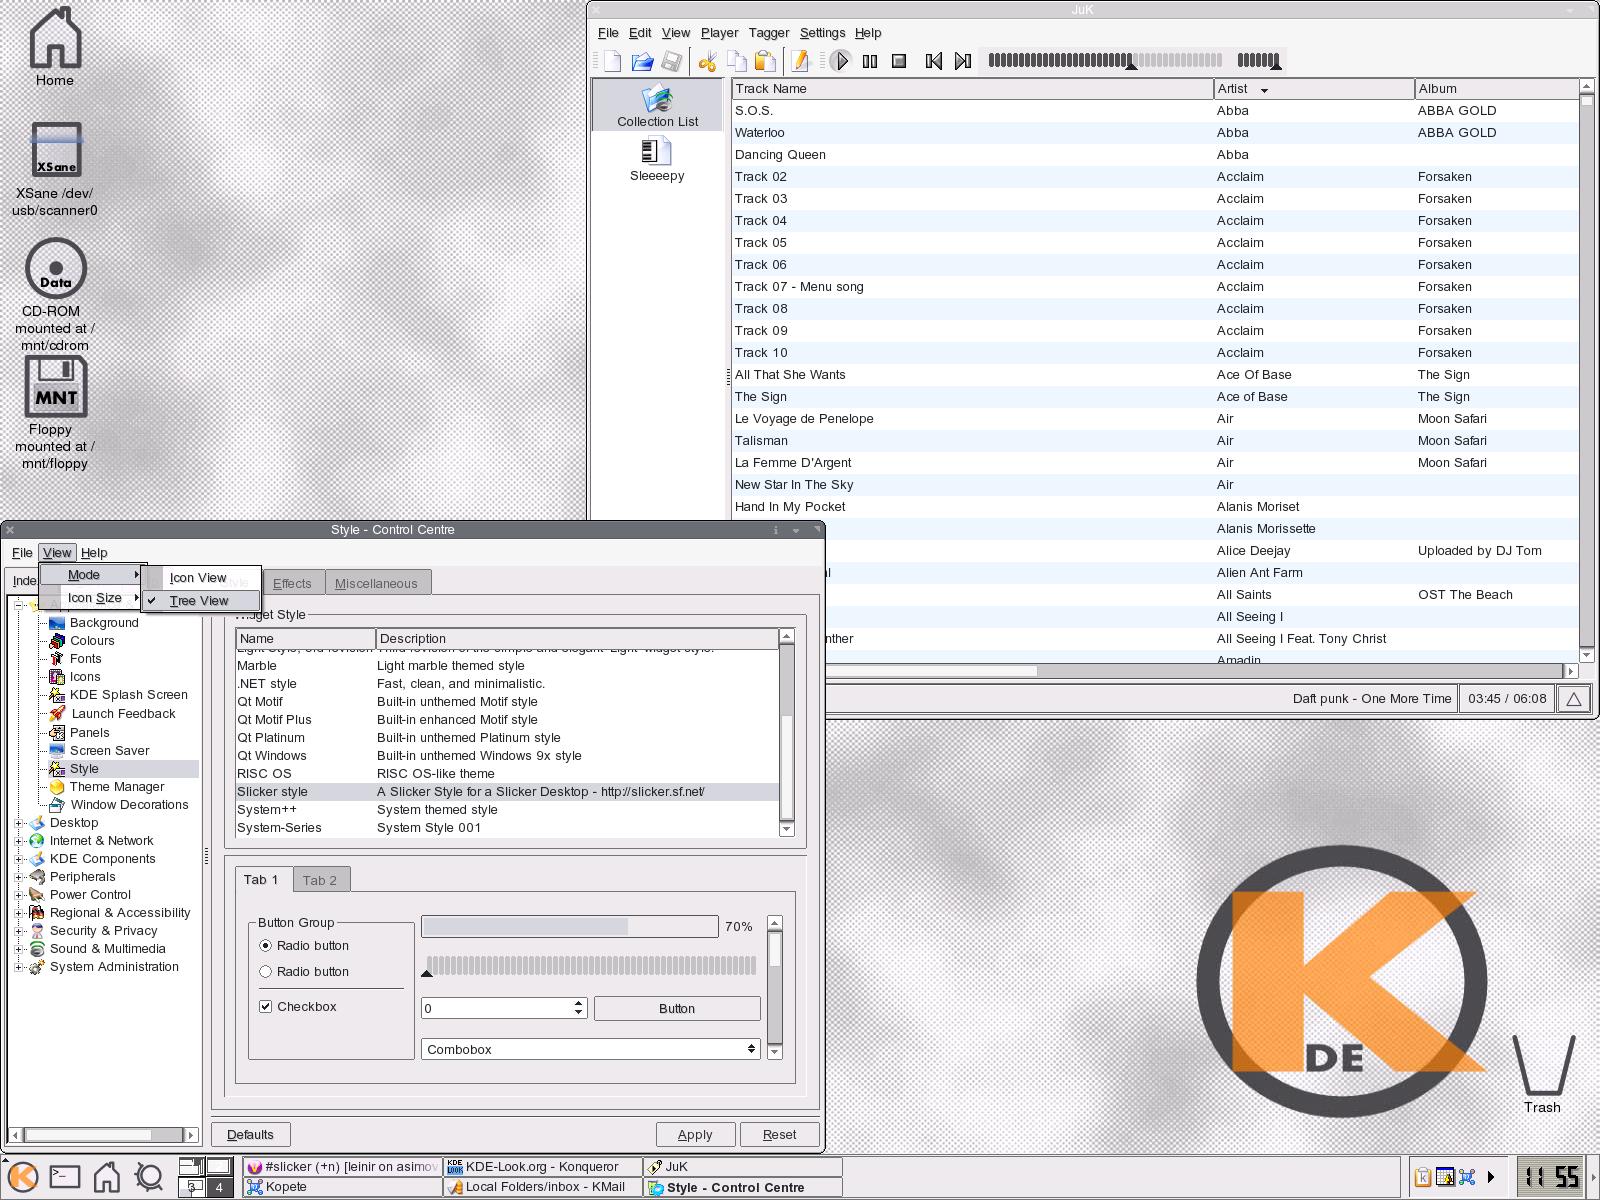Open the Icon Size submenu
1600x1200 pixels.
click(x=93, y=597)
